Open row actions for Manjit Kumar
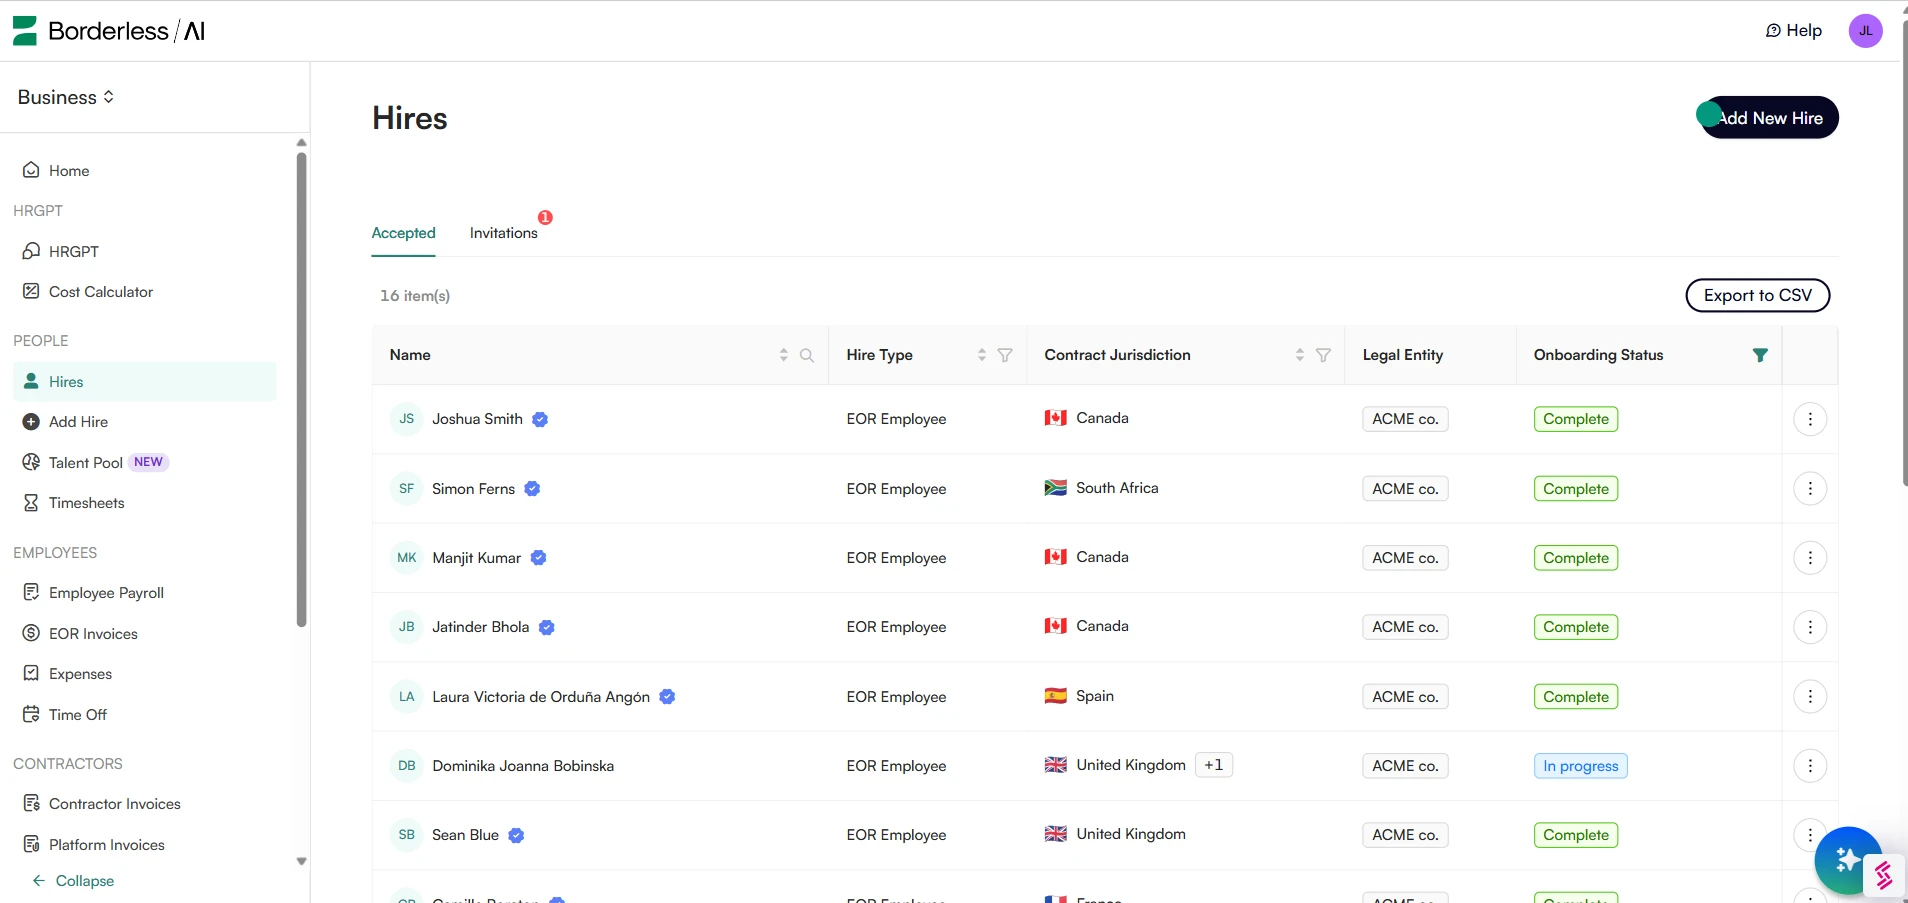 point(1810,558)
